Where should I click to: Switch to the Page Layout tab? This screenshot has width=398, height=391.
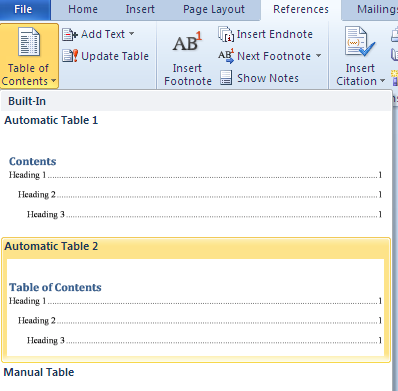pos(214,9)
